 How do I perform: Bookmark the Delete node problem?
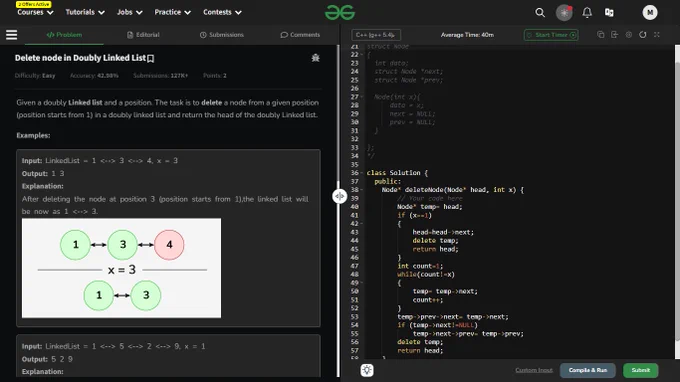[150, 58]
